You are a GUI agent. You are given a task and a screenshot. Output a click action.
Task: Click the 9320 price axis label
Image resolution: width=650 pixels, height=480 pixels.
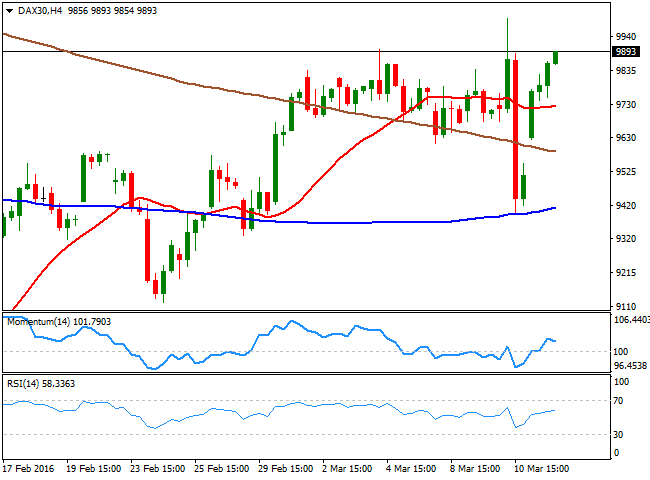pos(626,239)
